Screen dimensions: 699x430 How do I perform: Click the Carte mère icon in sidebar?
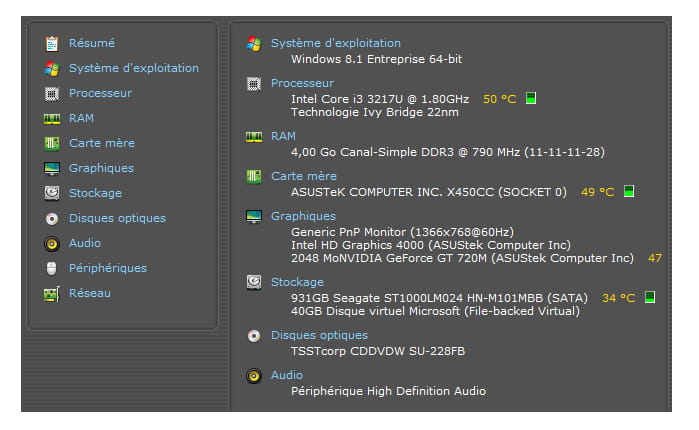(x=52, y=144)
